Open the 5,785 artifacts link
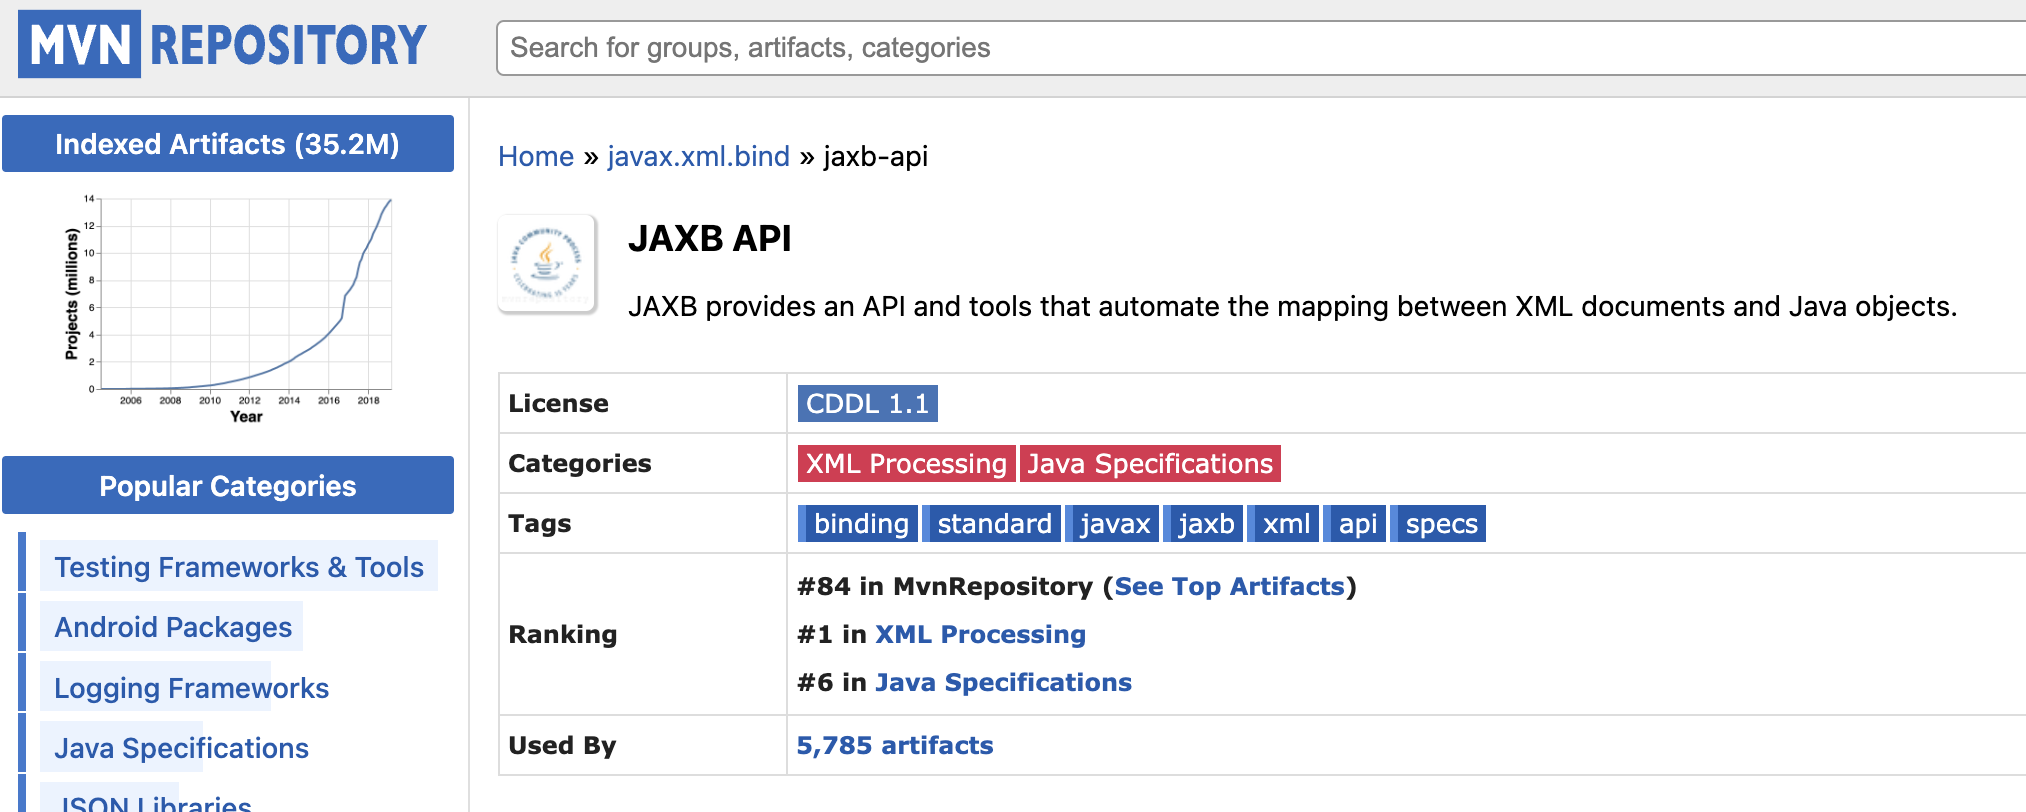The height and width of the screenshot is (812, 2026). [x=895, y=745]
